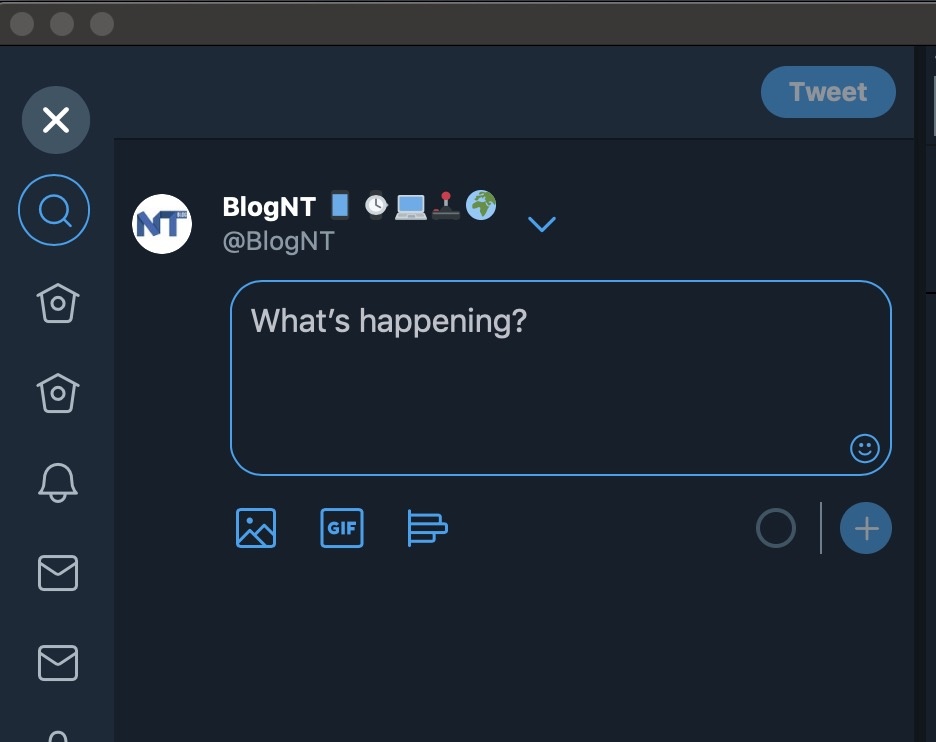This screenshot has width=936, height=742.
Task: Open the emoji picker in the tweet box
Action: [x=864, y=448]
